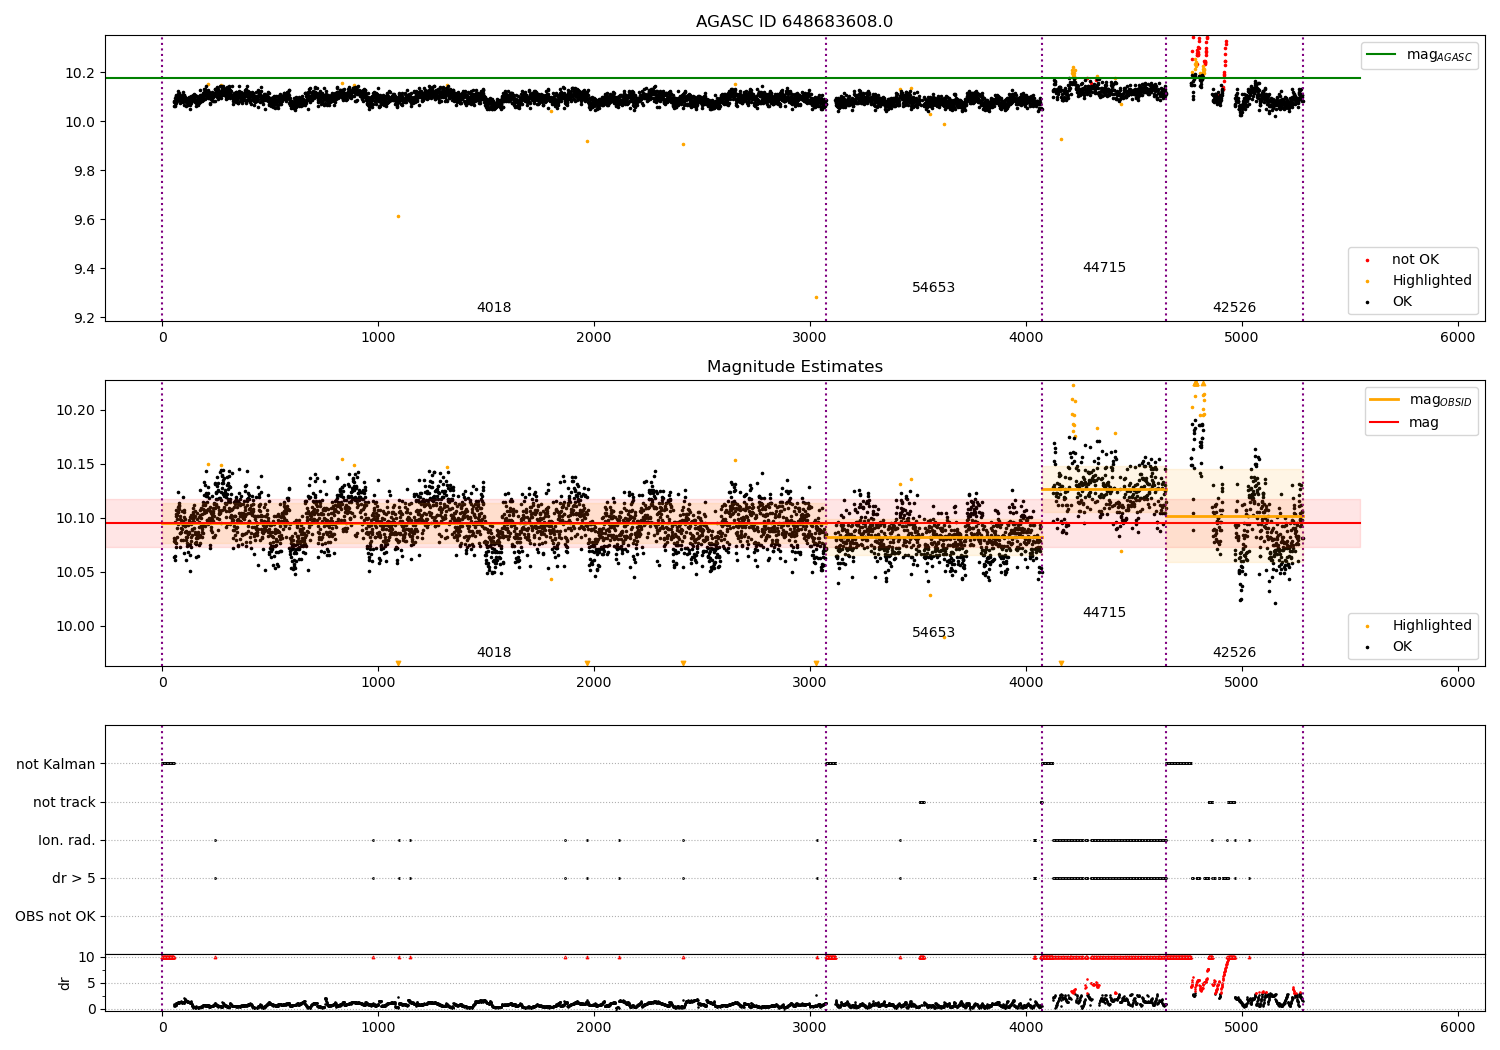
Task: Click the 'not Kalman' row label
Action: pos(56,765)
